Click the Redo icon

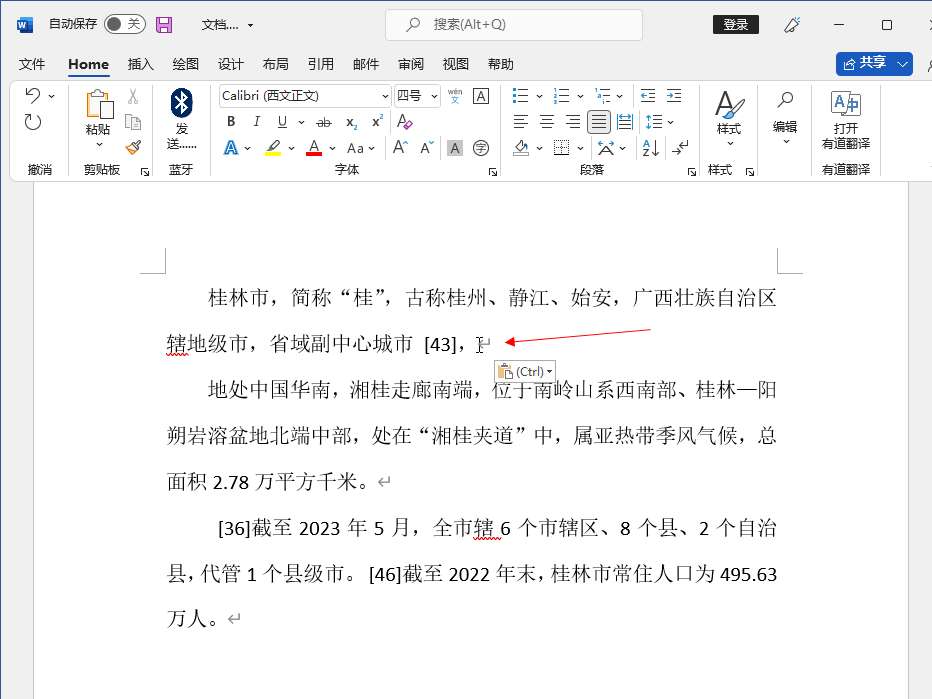[x=33, y=122]
